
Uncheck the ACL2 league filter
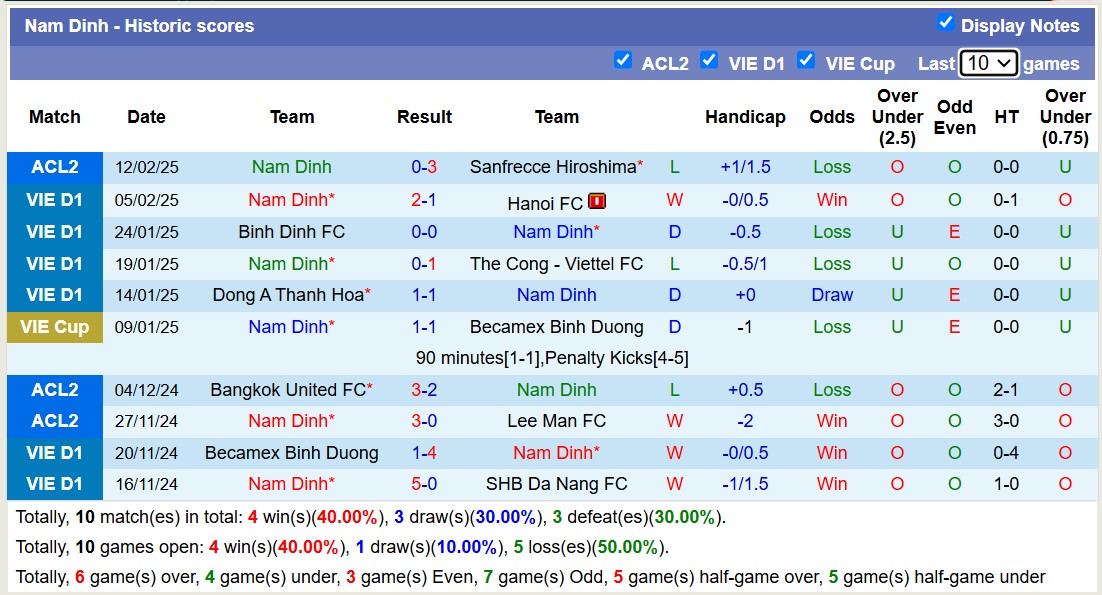[623, 60]
